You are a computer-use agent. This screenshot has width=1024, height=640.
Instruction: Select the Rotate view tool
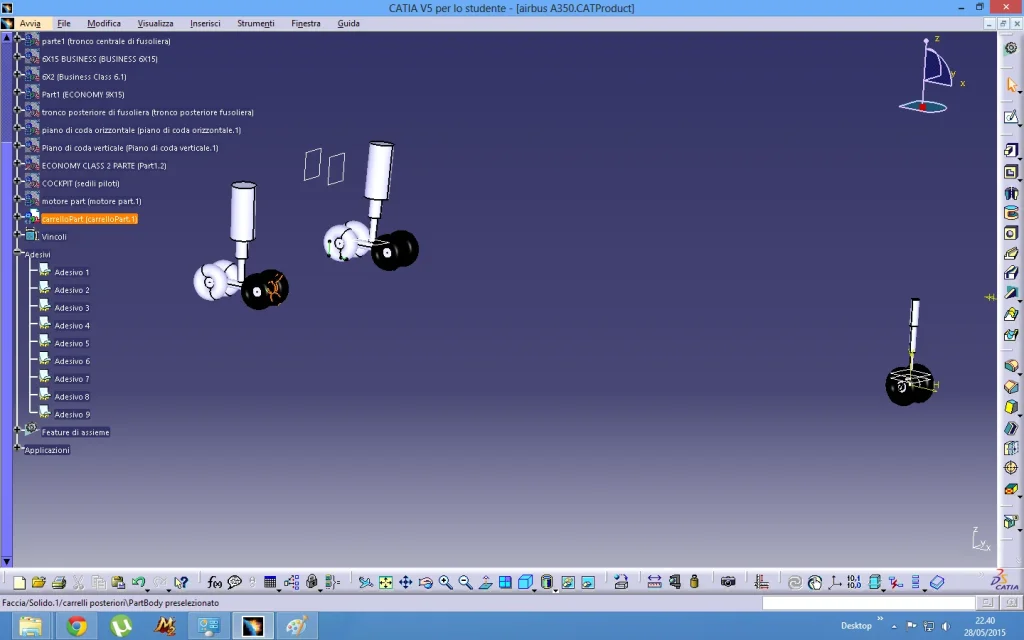(426, 582)
